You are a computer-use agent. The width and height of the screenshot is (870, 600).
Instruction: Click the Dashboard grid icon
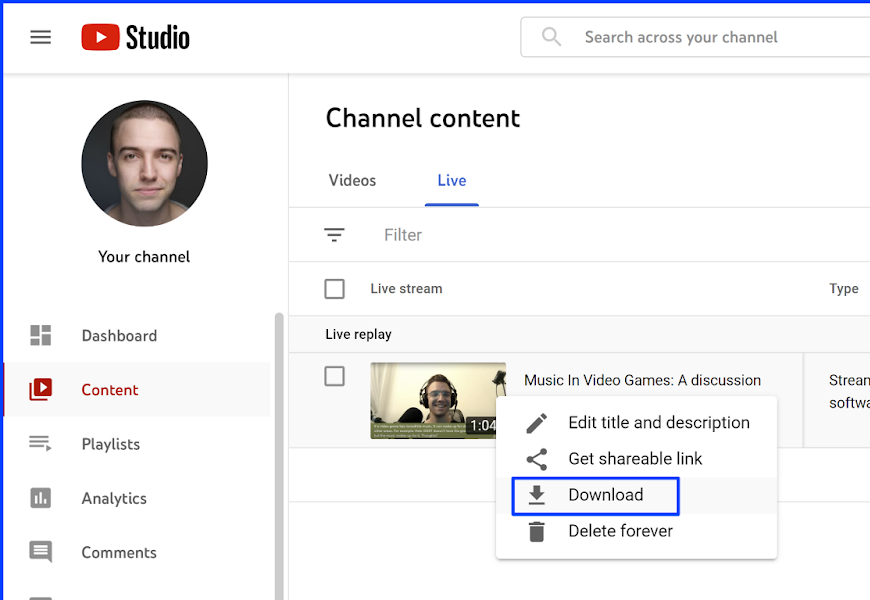click(x=41, y=336)
